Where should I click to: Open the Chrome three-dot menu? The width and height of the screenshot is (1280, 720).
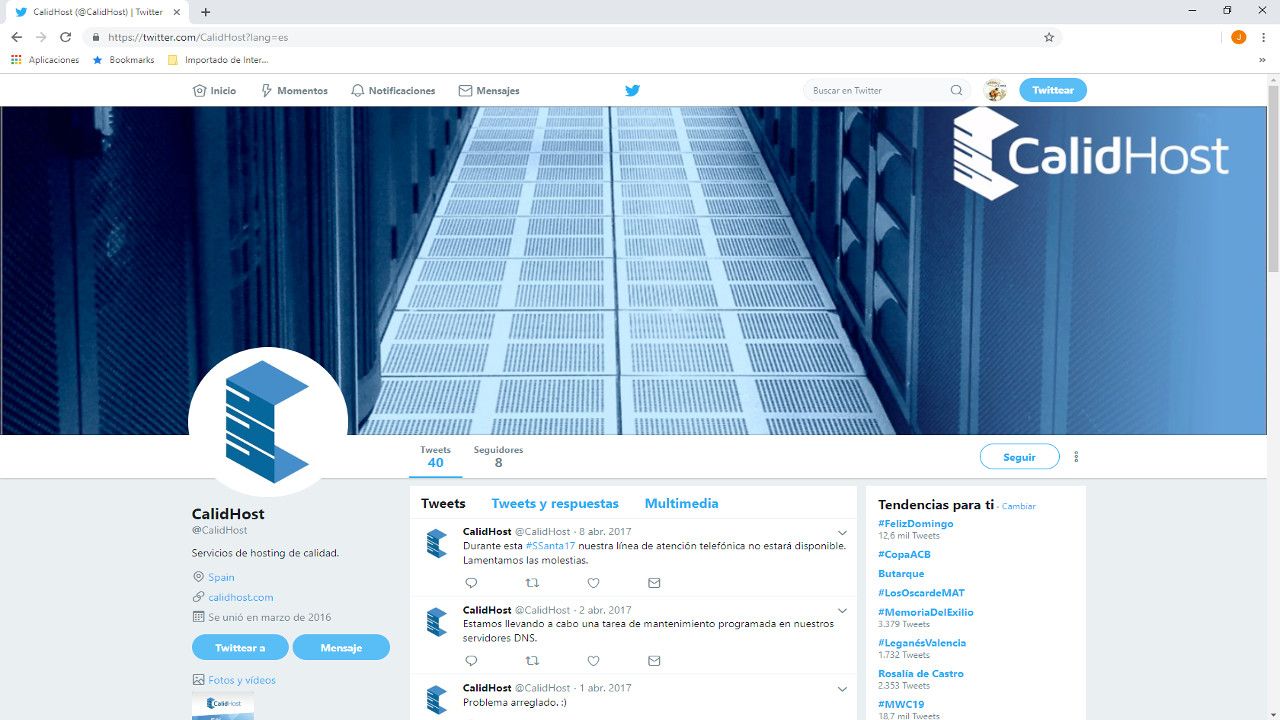click(x=1263, y=37)
